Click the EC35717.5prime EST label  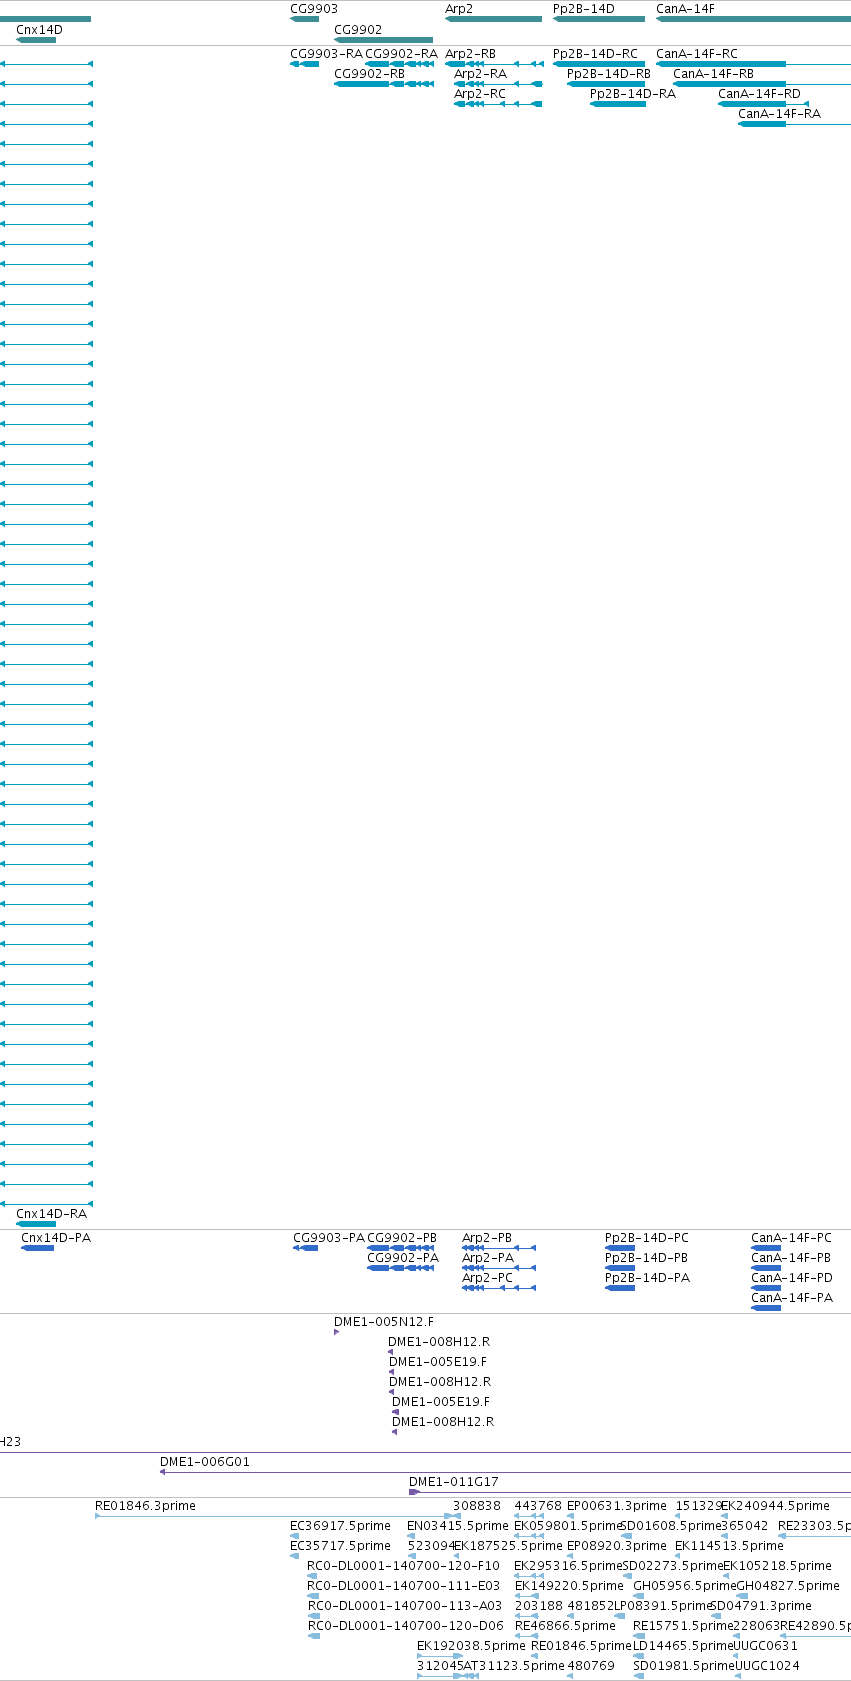pos(340,1546)
